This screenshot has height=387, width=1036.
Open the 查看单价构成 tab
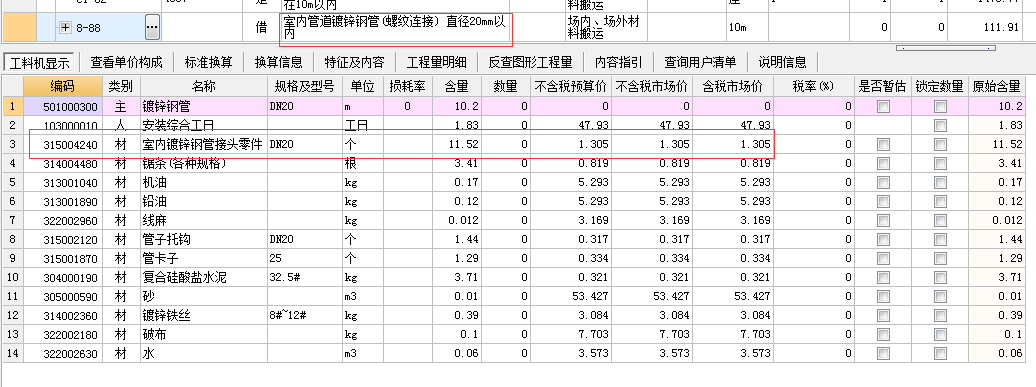coord(126,62)
